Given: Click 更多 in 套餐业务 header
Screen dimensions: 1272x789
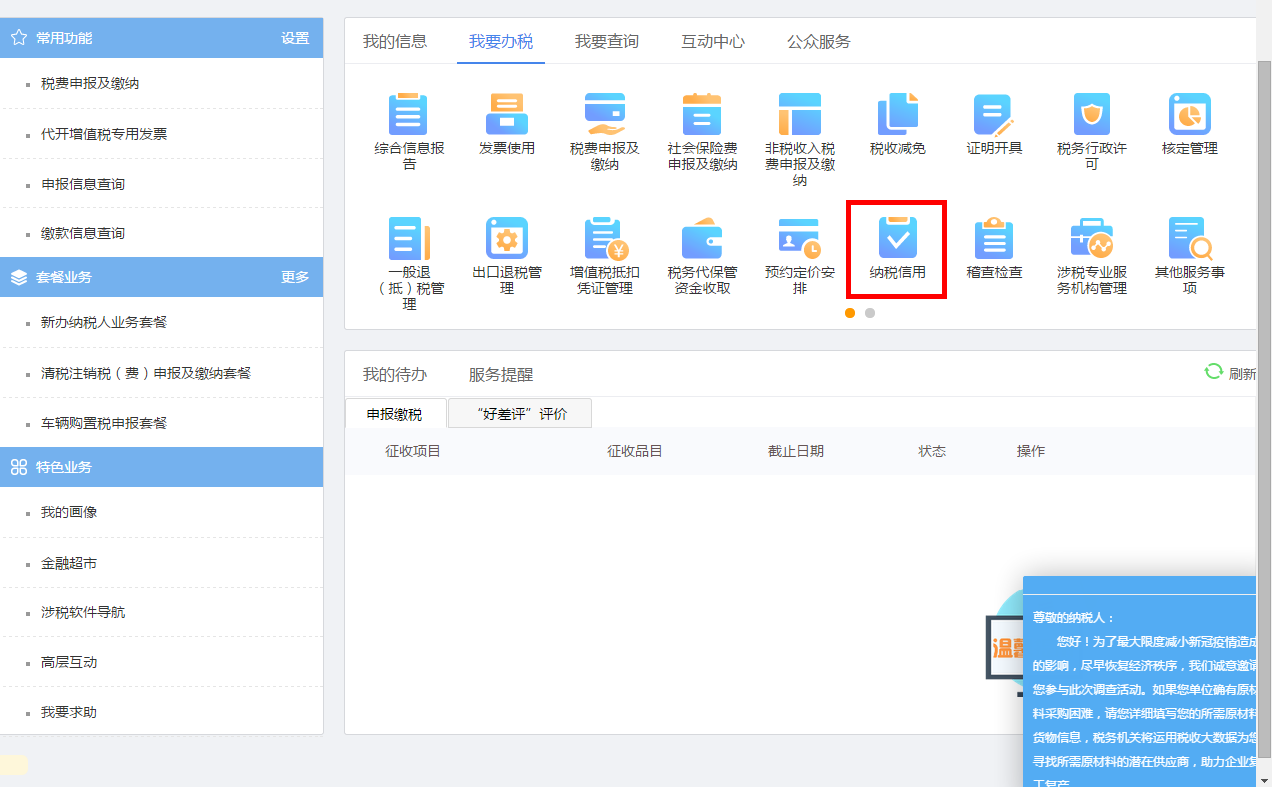Looking at the screenshot, I should click(295, 277).
